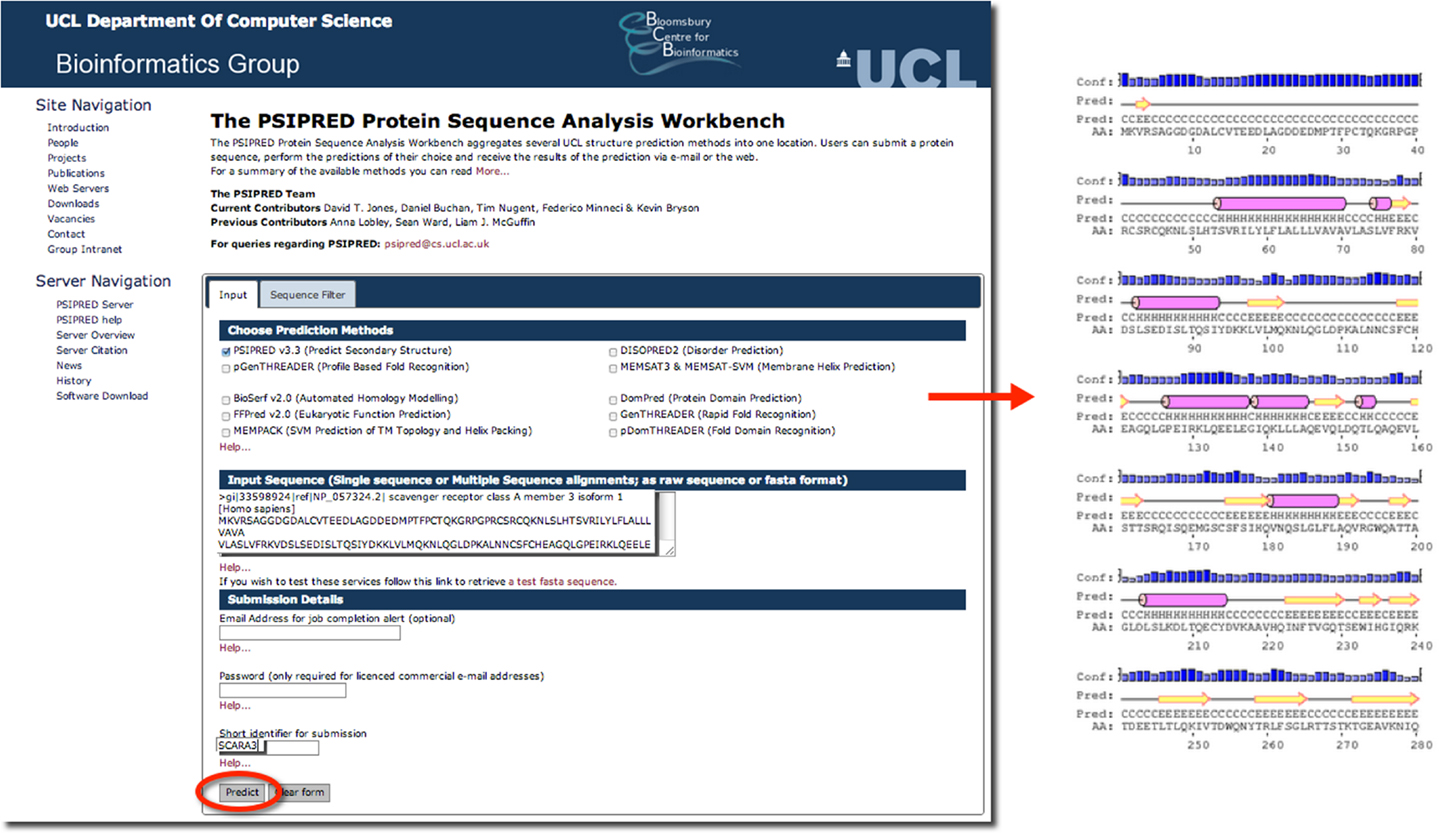Viewport: 1439px width, 835px height.
Task: Enable PSIPRED v3.3 secondary structure checkbox
Action: tap(225, 352)
